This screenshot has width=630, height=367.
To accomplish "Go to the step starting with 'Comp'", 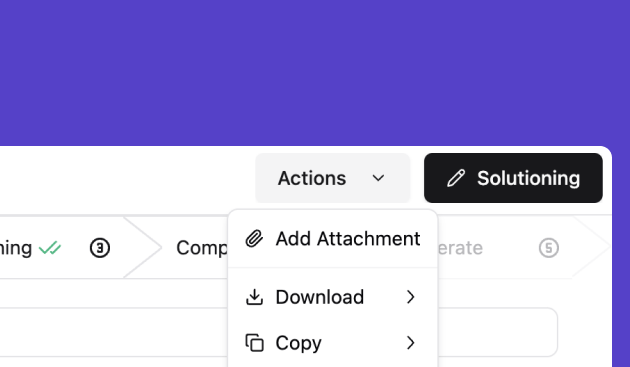I will click(202, 248).
